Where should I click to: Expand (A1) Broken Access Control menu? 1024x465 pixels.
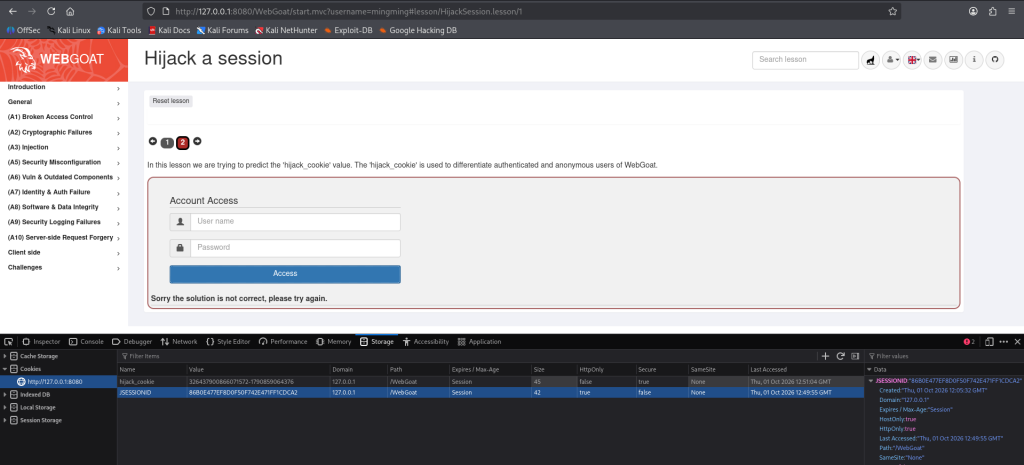[x=64, y=118]
